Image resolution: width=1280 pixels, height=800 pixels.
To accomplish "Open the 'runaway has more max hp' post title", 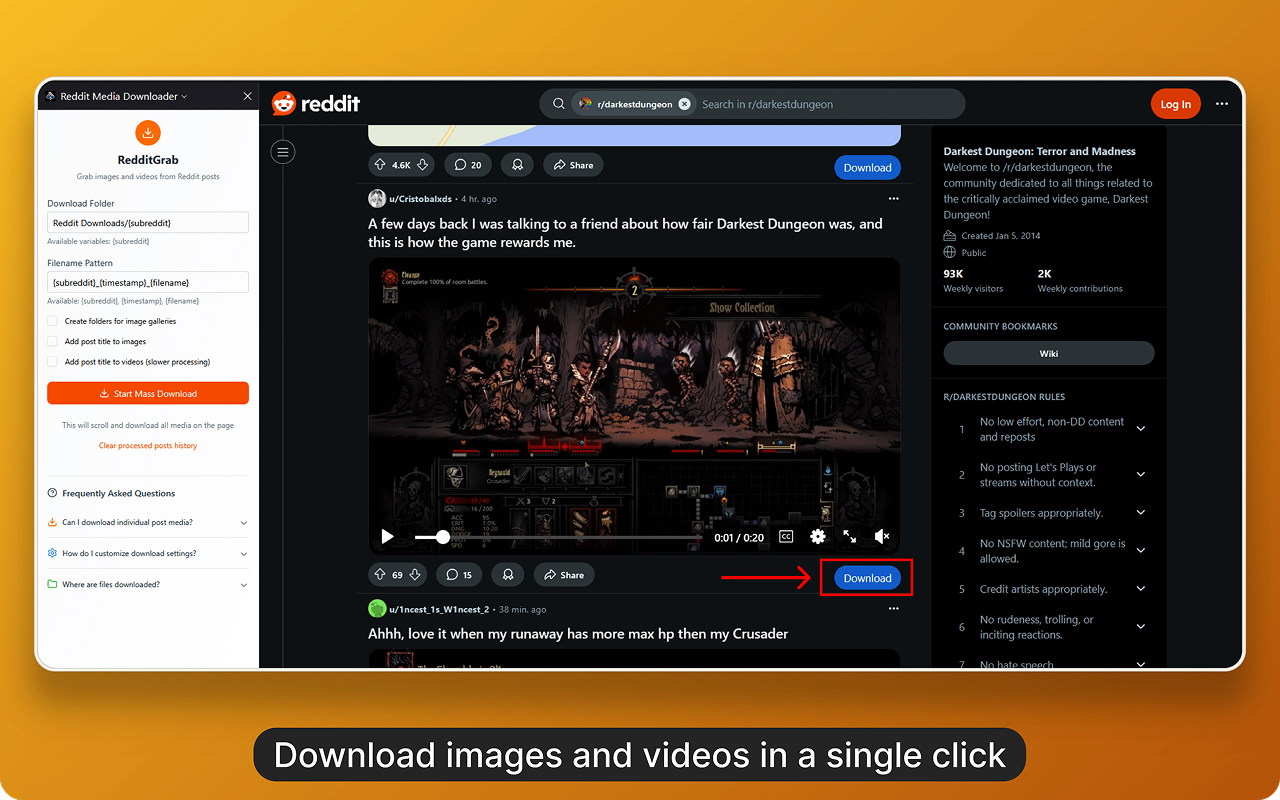I will tap(578, 634).
